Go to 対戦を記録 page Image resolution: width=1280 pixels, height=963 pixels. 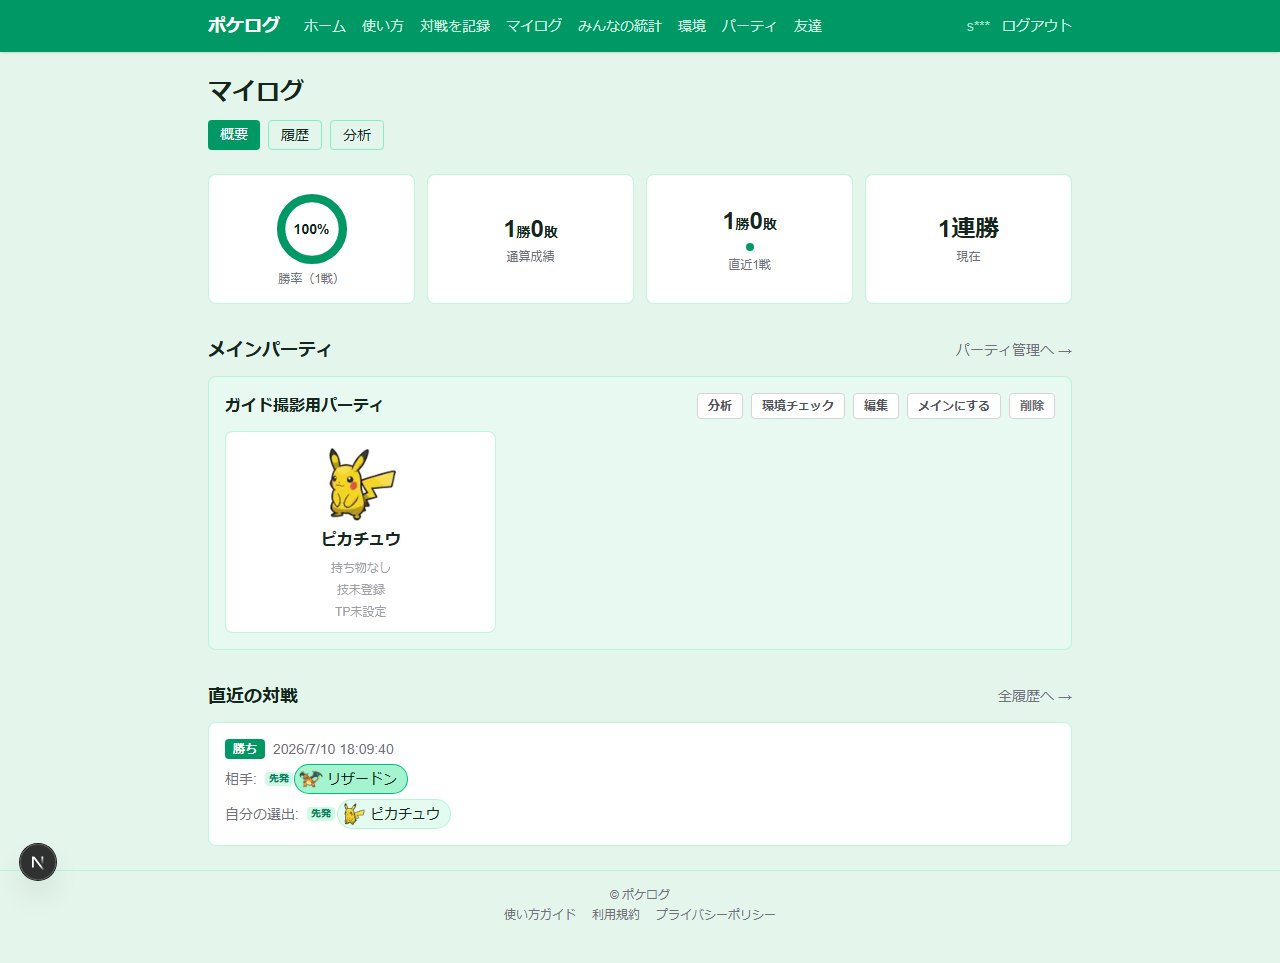click(x=455, y=26)
